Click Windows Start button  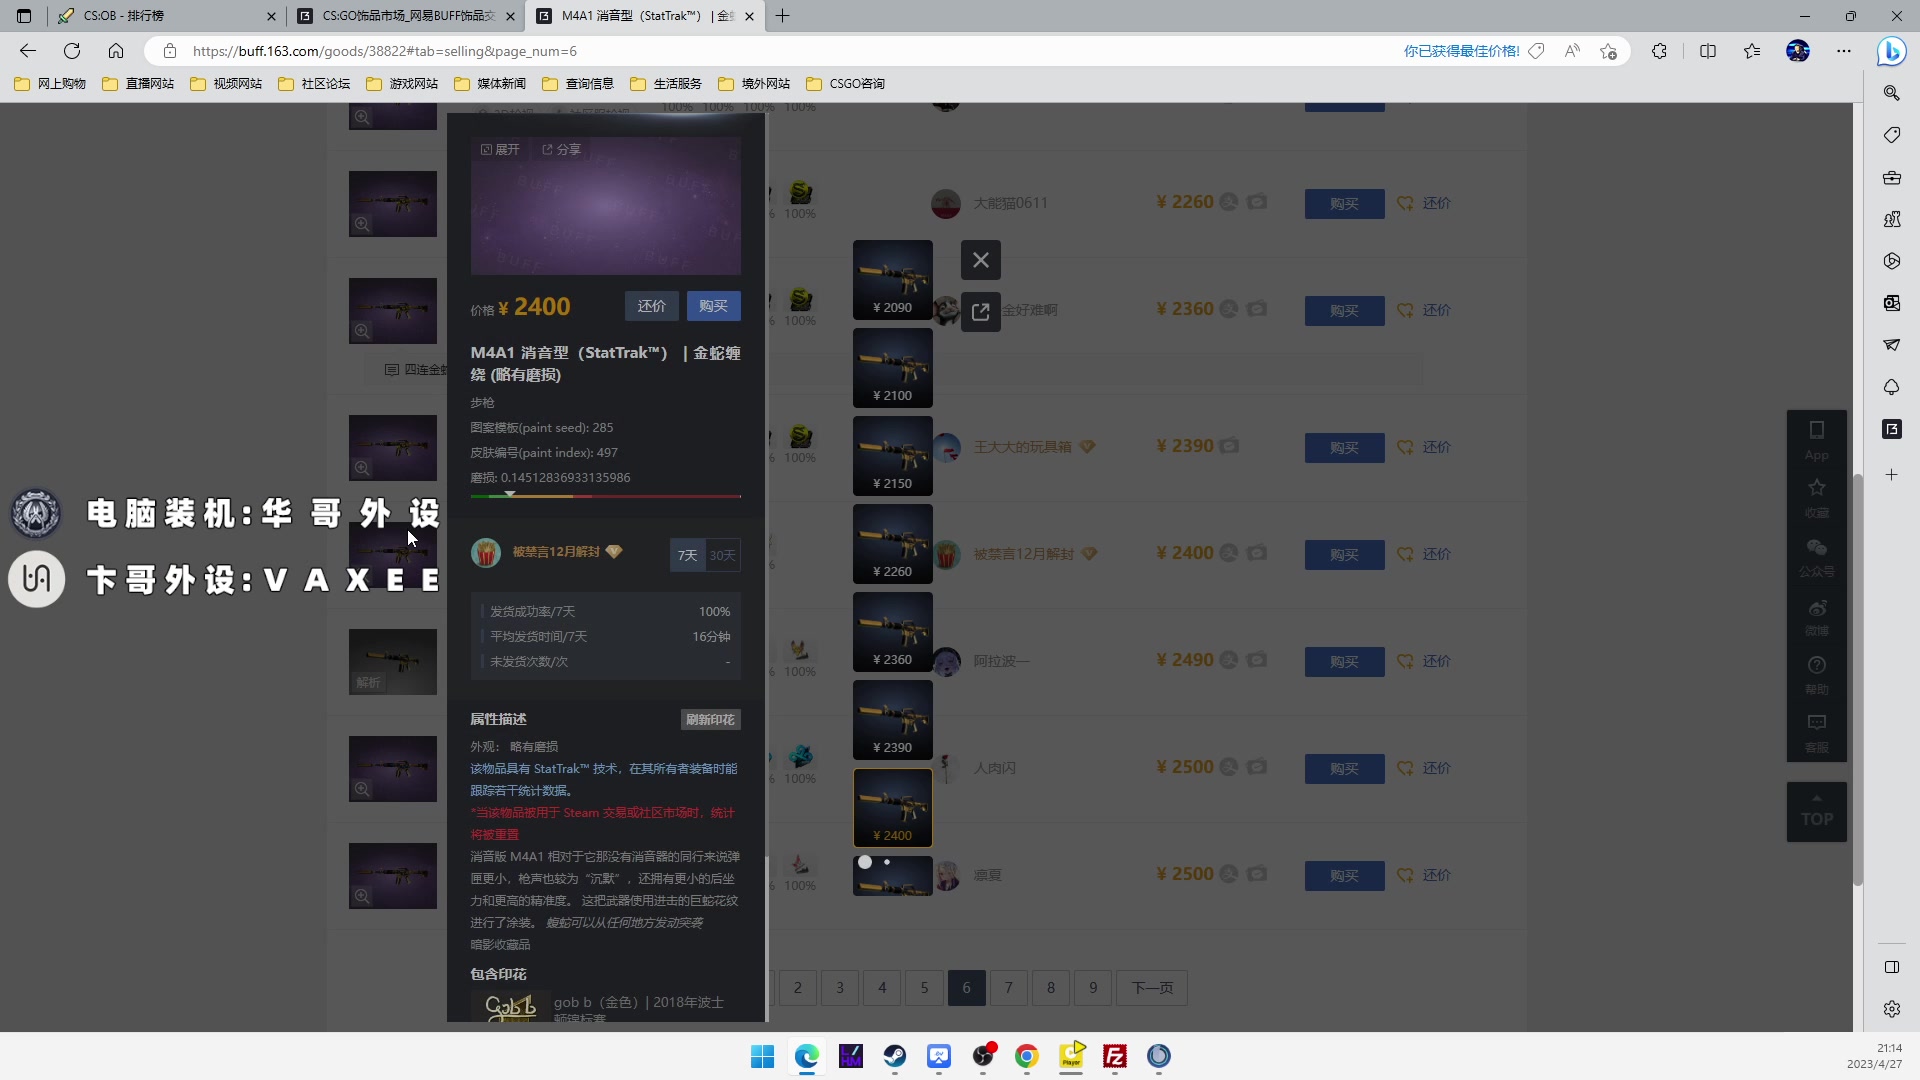click(x=762, y=1056)
